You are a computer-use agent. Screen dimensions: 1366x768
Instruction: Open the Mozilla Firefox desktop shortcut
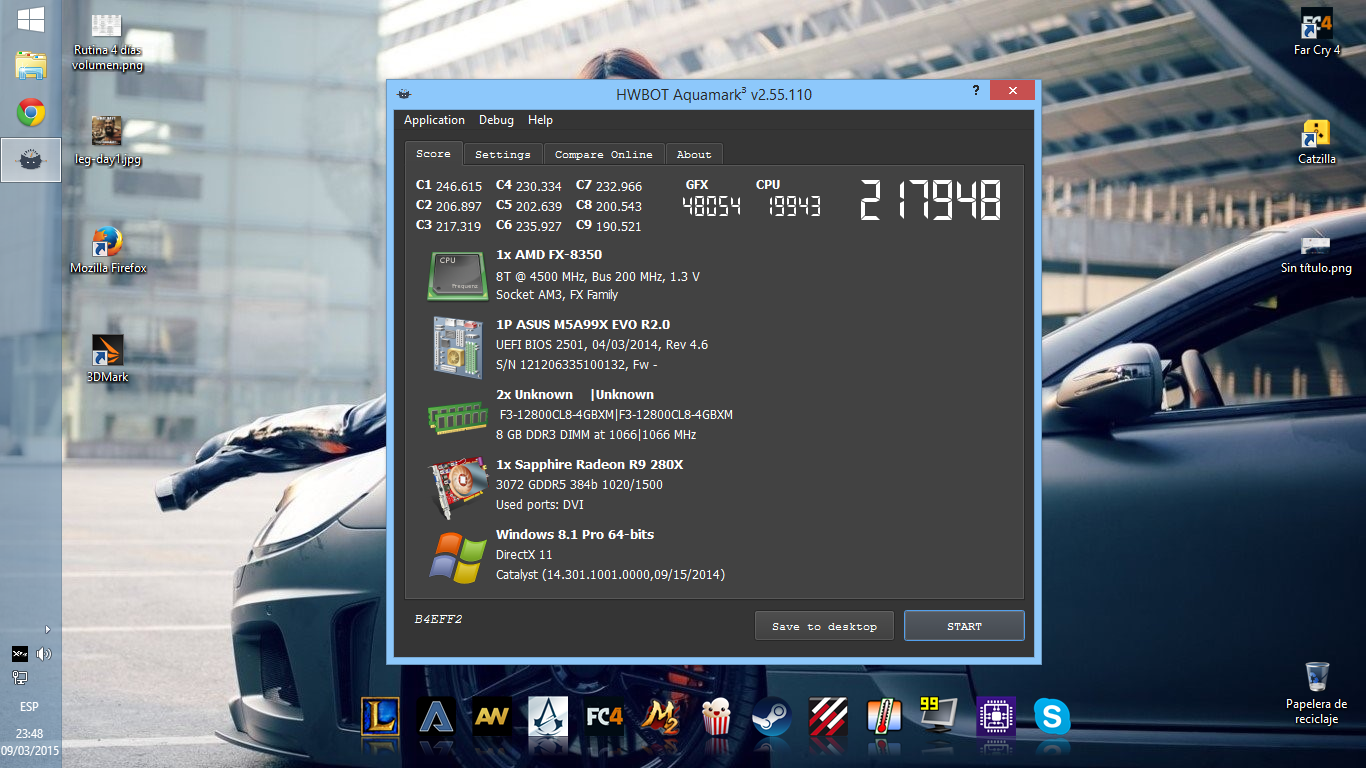pyautogui.click(x=107, y=249)
